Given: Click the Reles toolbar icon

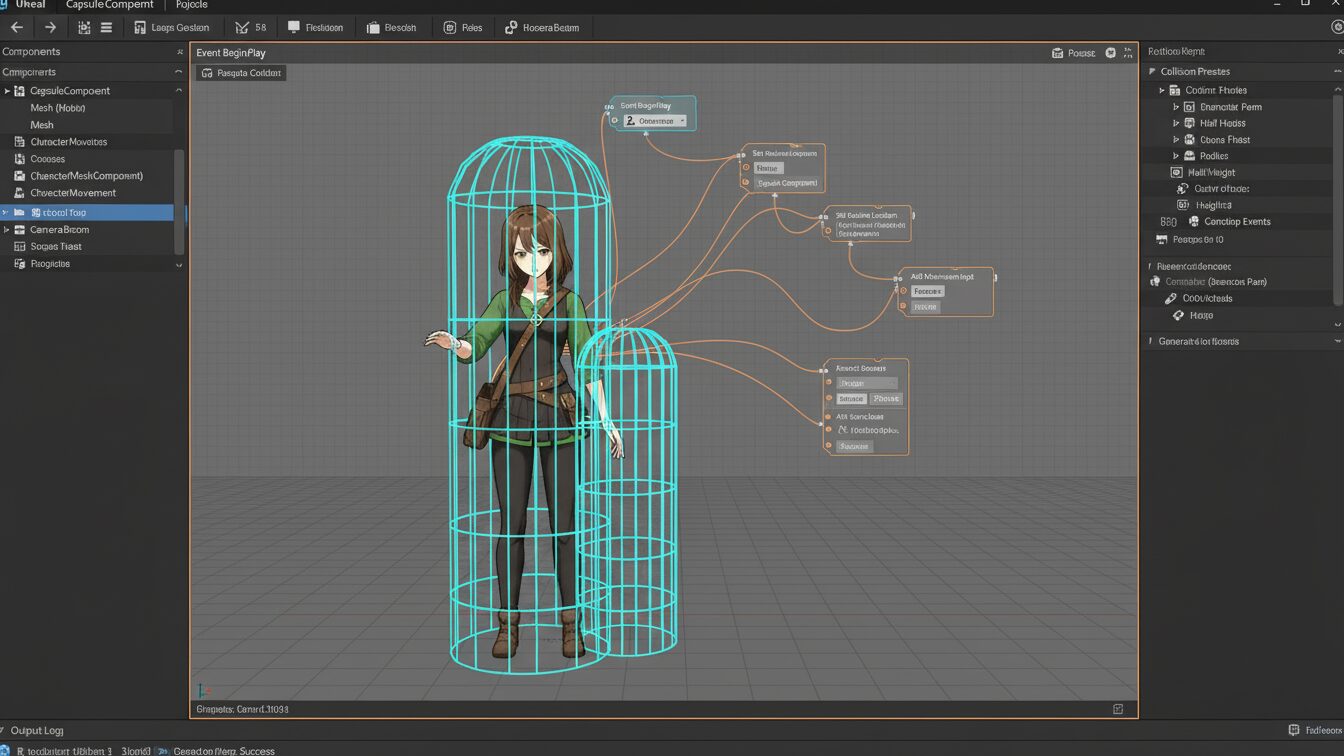Looking at the screenshot, I should [450, 28].
